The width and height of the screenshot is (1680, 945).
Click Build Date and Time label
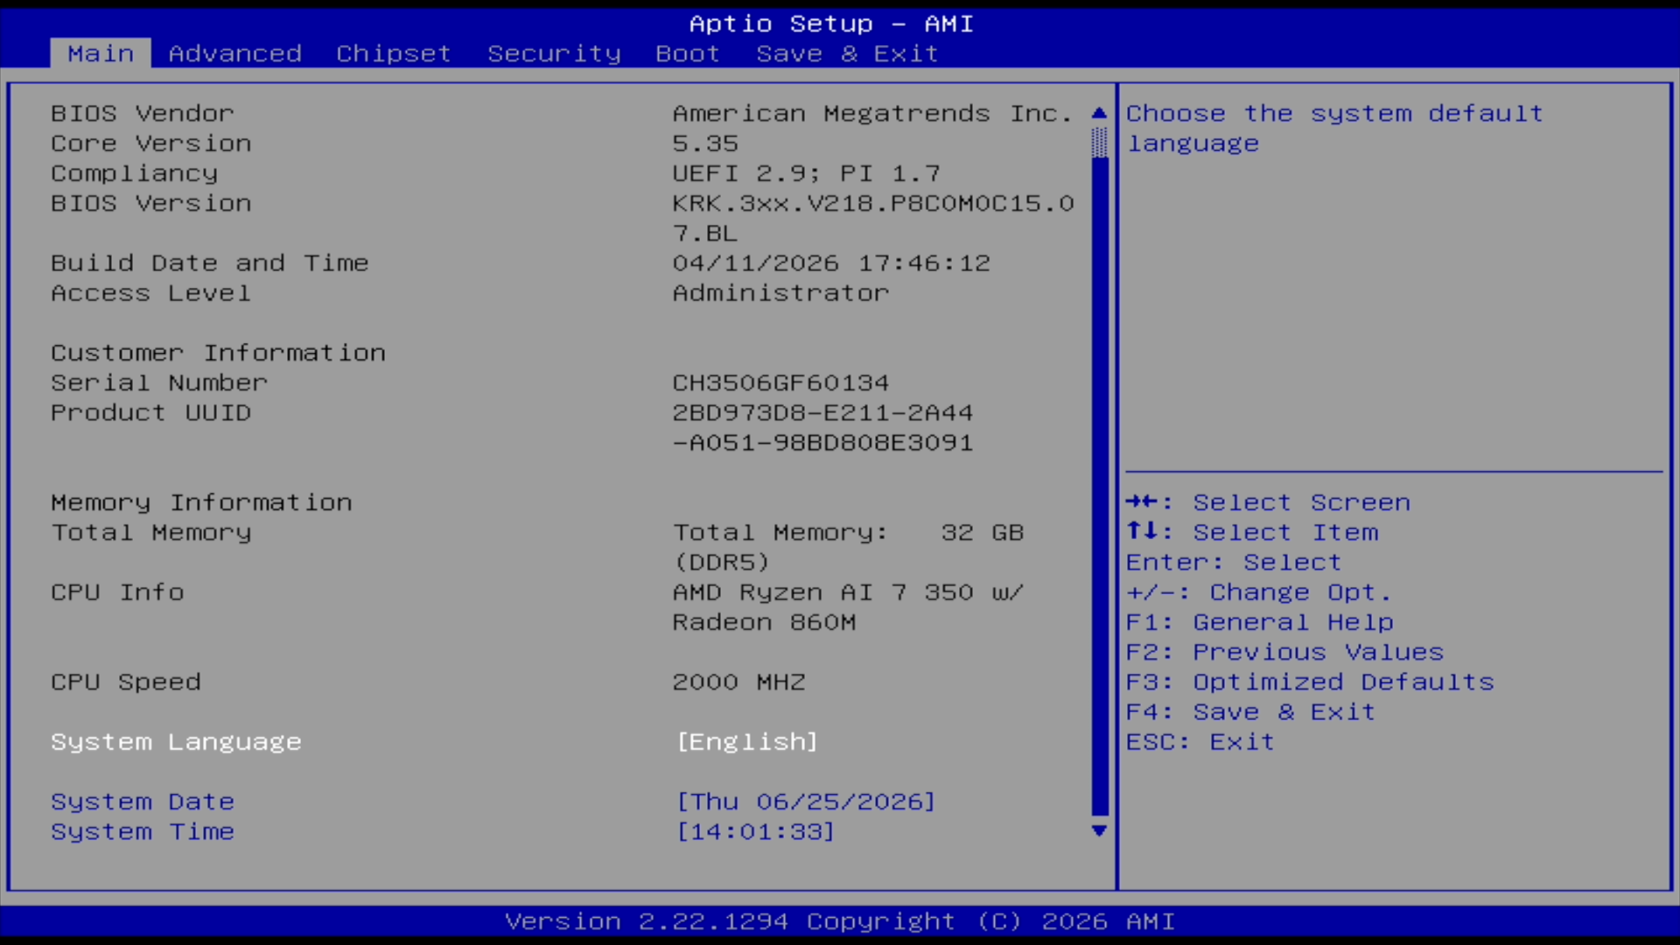(210, 263)
